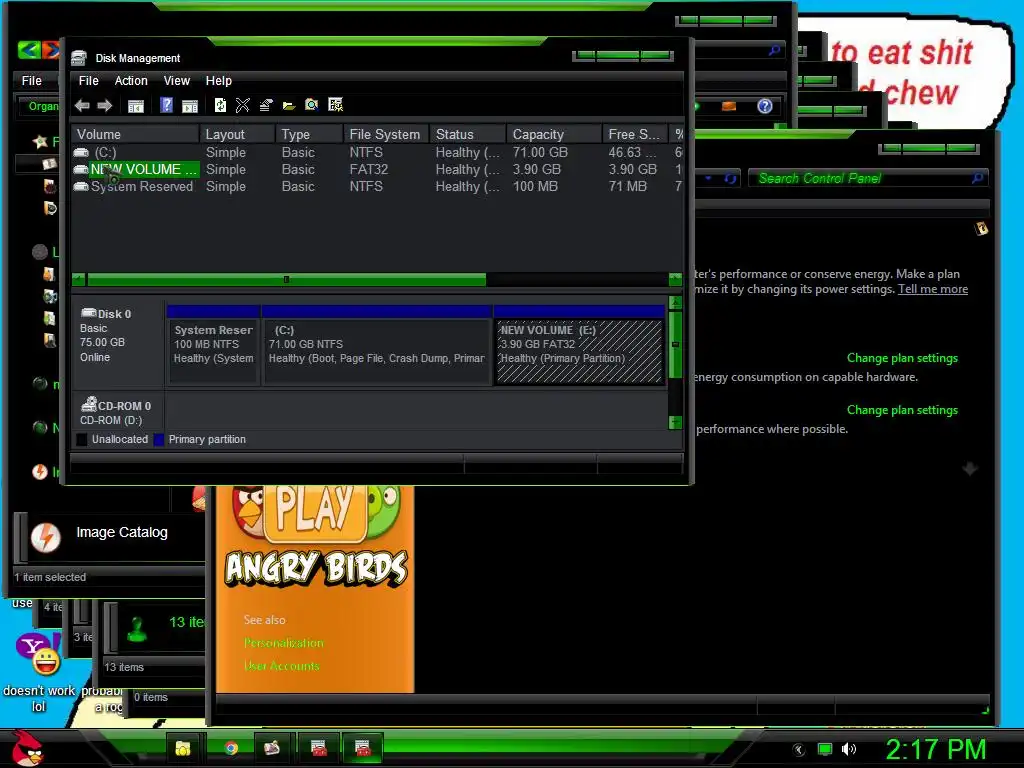Expand additional power plans down arrow

[x=970, y=468]
